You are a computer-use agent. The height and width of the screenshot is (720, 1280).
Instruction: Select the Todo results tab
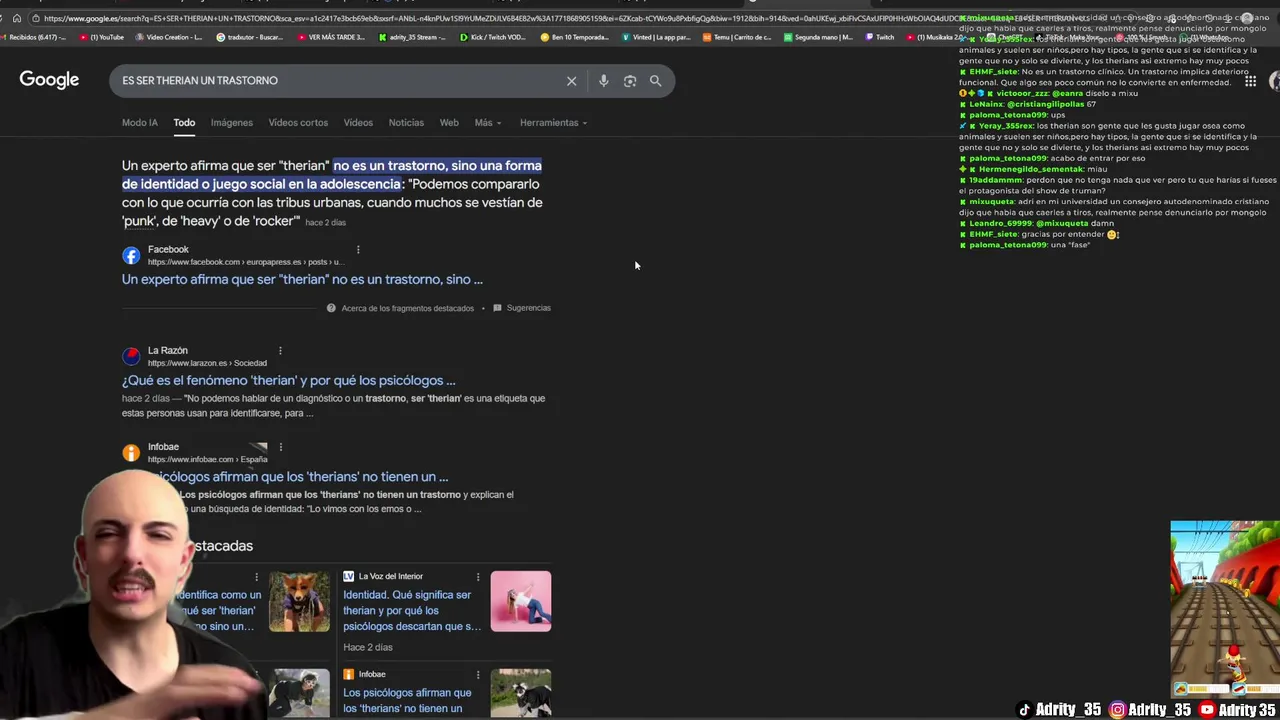click(184, 123)
